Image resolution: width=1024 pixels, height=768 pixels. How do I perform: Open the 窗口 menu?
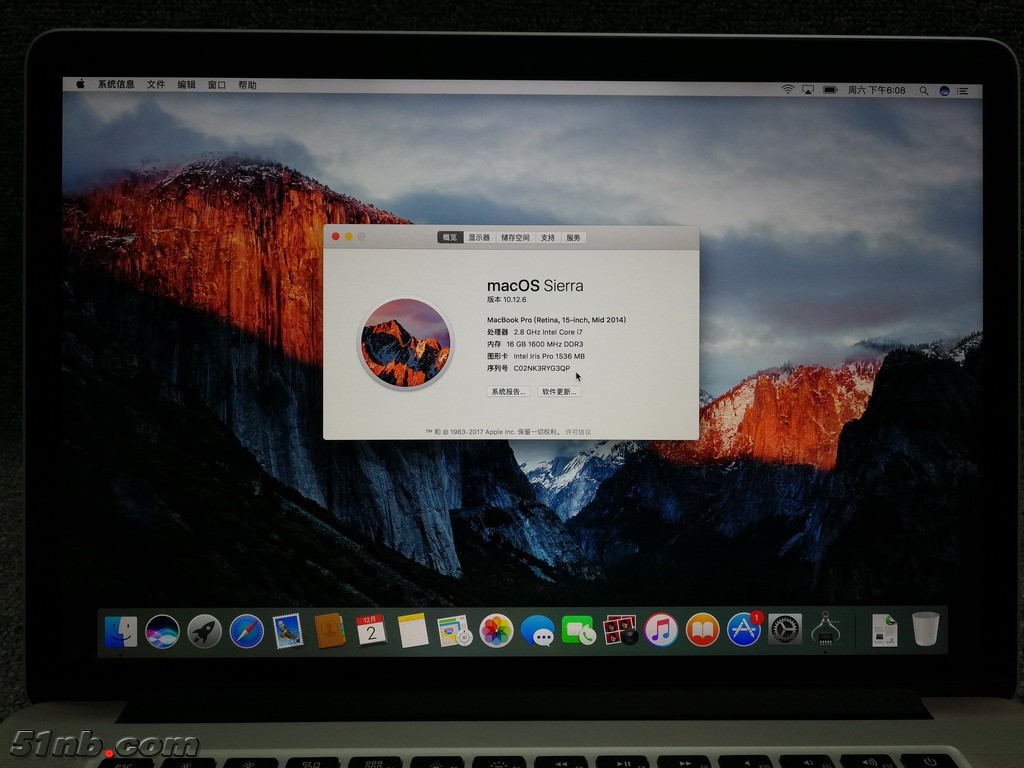point(217,85)
